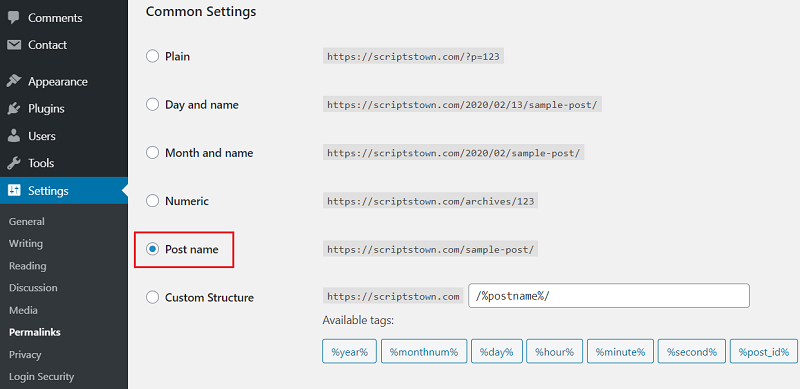Add the %day% tag button

point(497,352)
